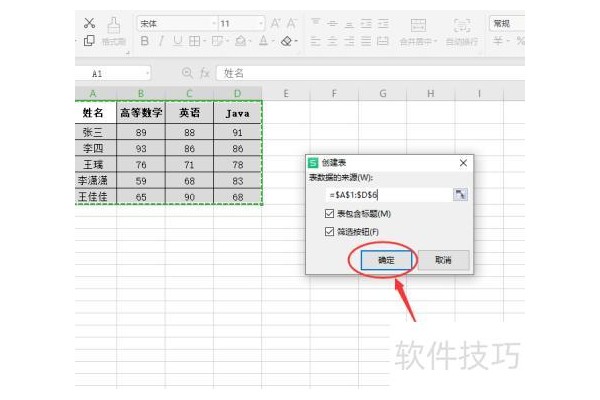Close the 创建表 dialog
The image size is (600, 400).
point(463,163)
